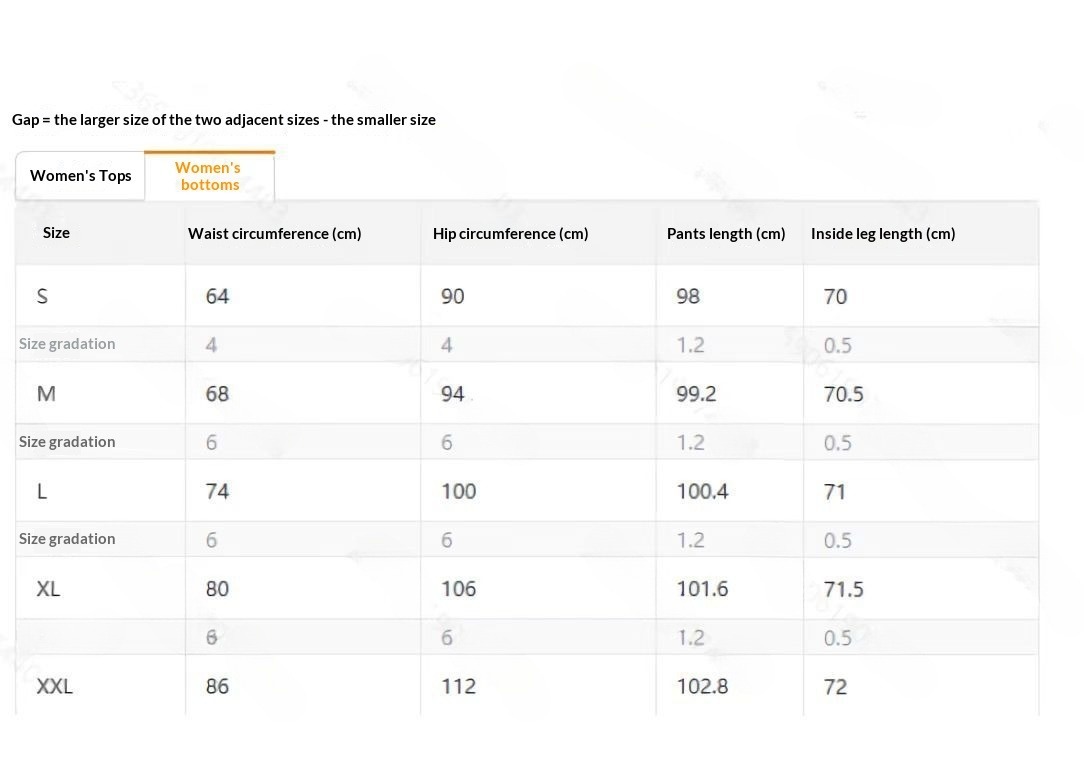Pick the XXL size row label
This screenshot has height=762, width=1084.
coord(54,686)
